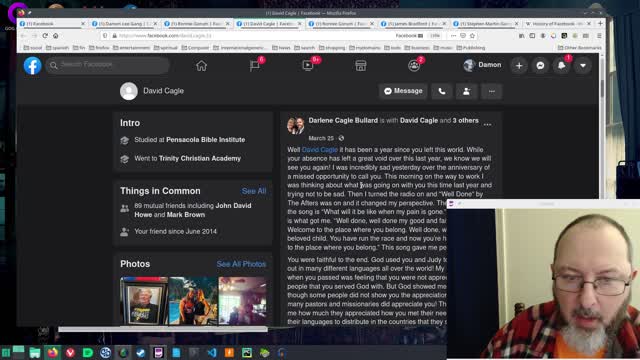Open the file manager in taskbar
Viewport: 640px width, 360px height.
pyautogui.click(x=35, y=352)
